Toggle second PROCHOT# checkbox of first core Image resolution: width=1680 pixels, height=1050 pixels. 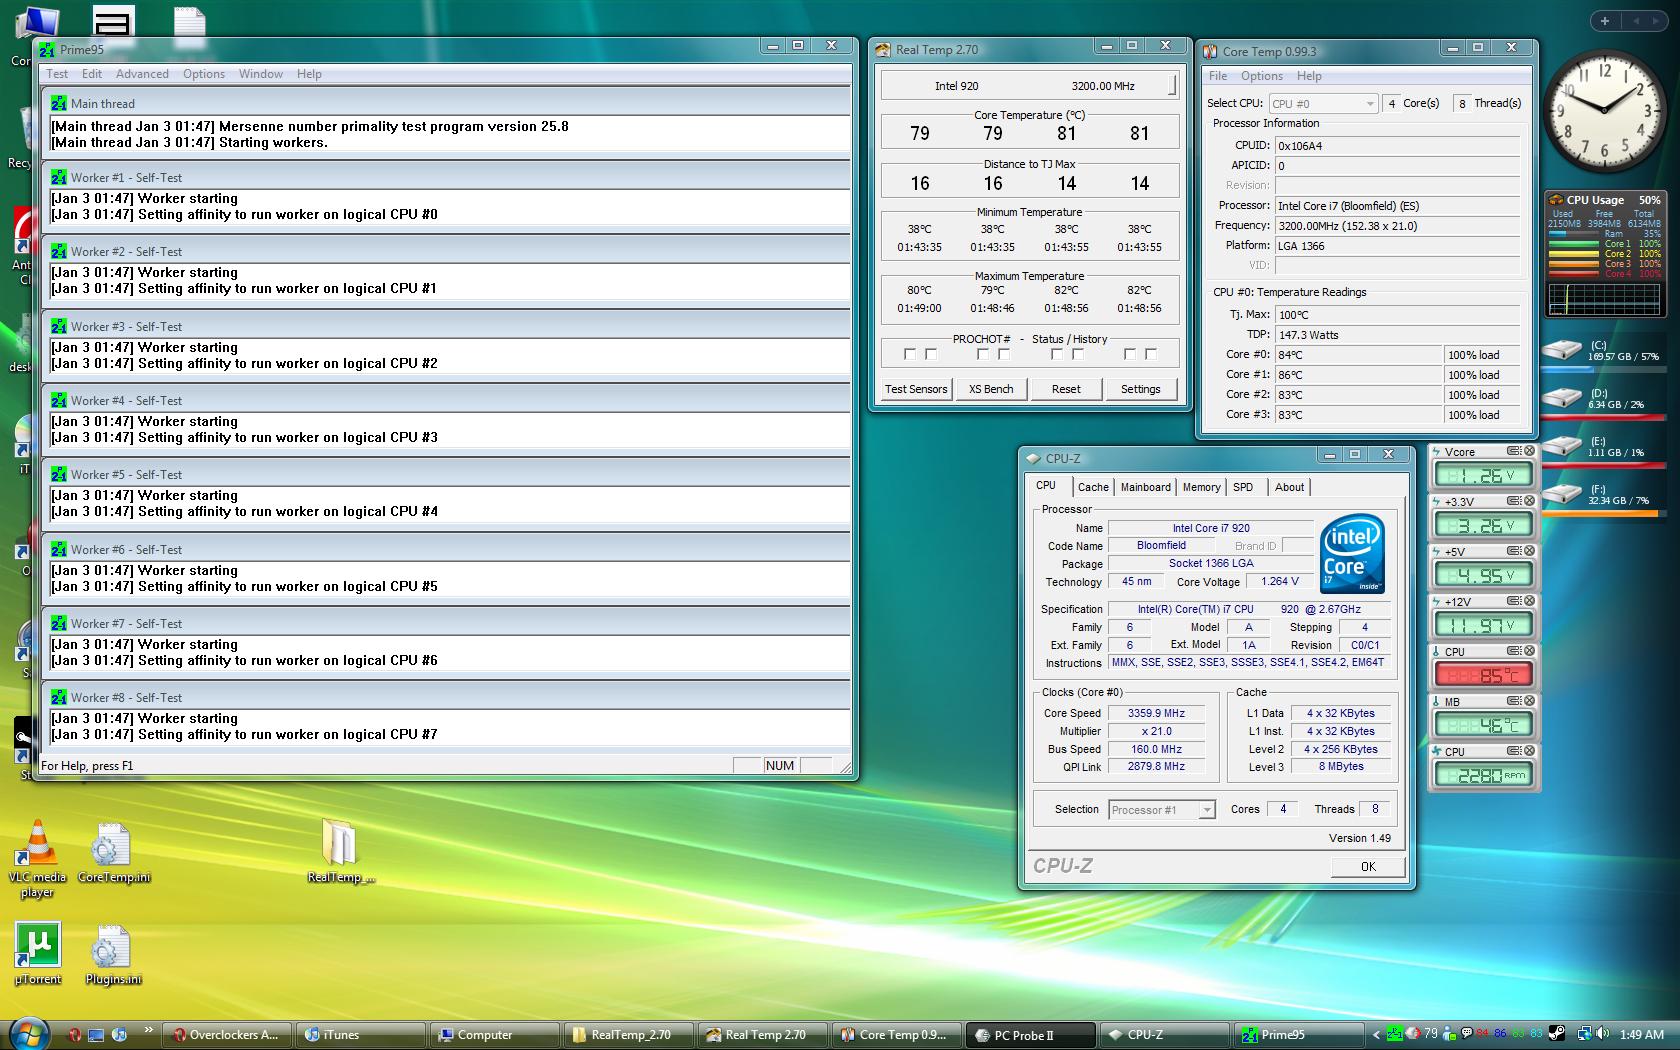click(931, 354)
